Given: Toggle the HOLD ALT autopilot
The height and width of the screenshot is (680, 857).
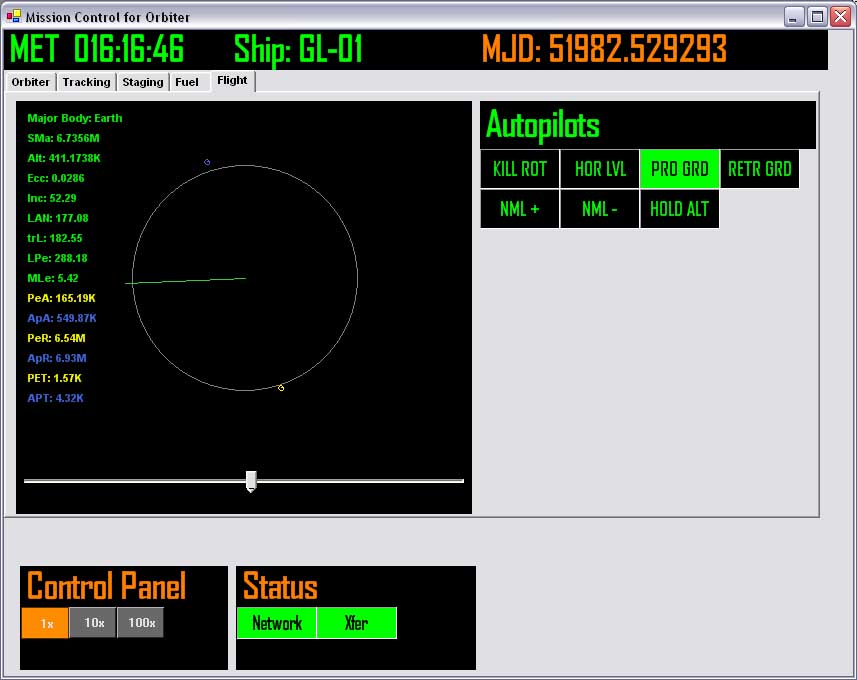Looking at the screenshot, I should coord(679,209).
